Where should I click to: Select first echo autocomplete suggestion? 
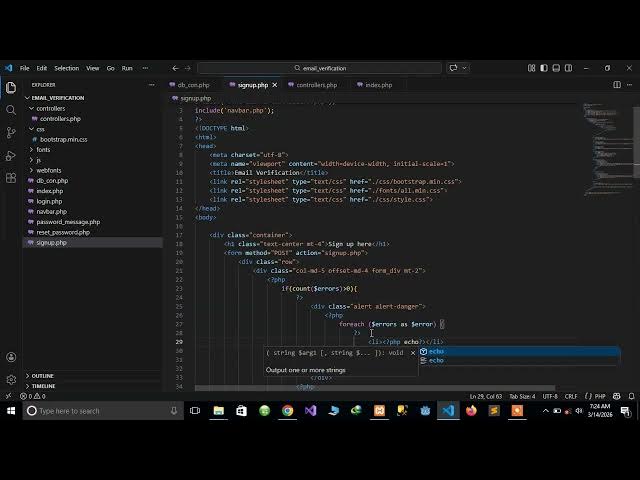(x=519, y=351)
